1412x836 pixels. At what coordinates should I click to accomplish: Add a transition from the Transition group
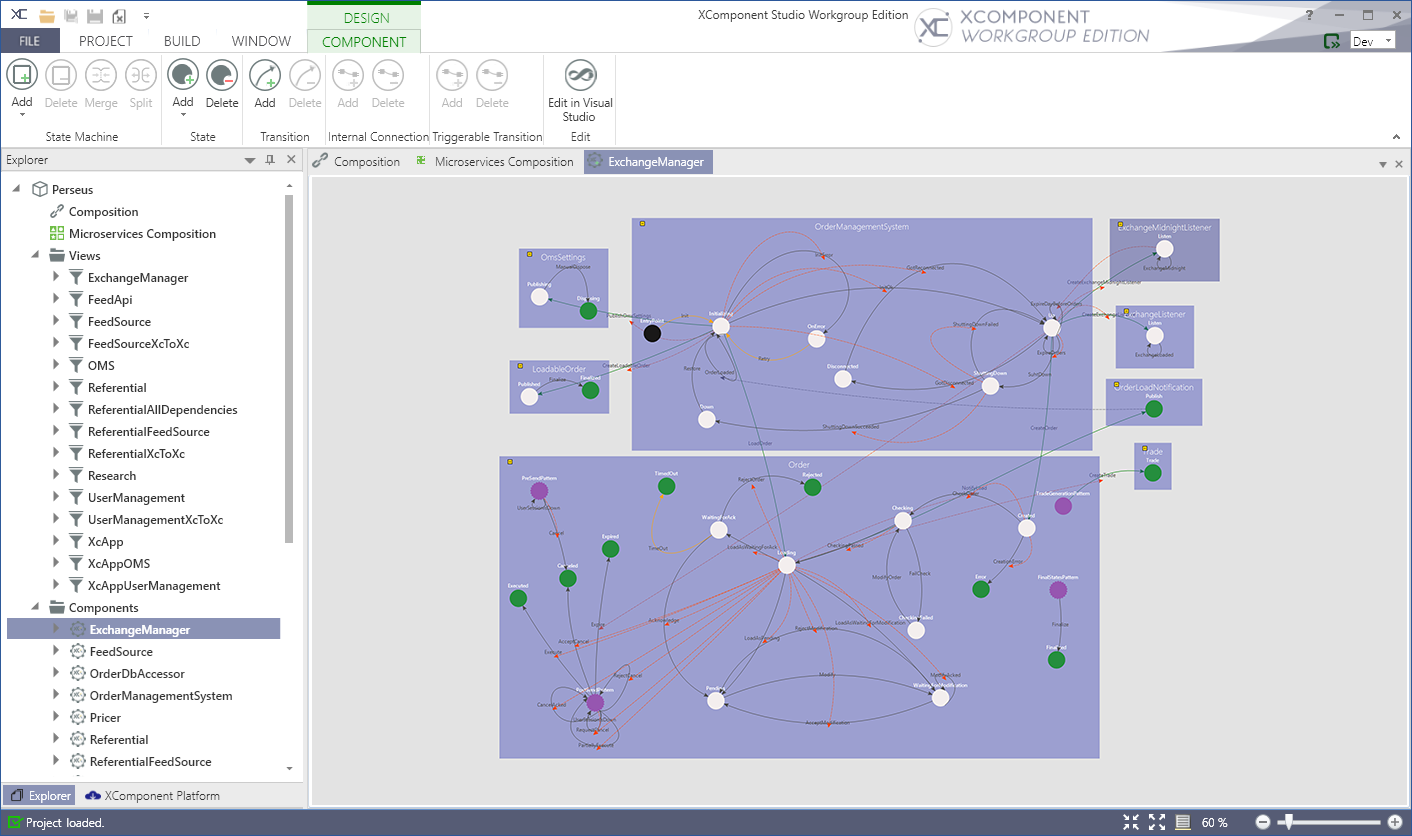[265, 84]
